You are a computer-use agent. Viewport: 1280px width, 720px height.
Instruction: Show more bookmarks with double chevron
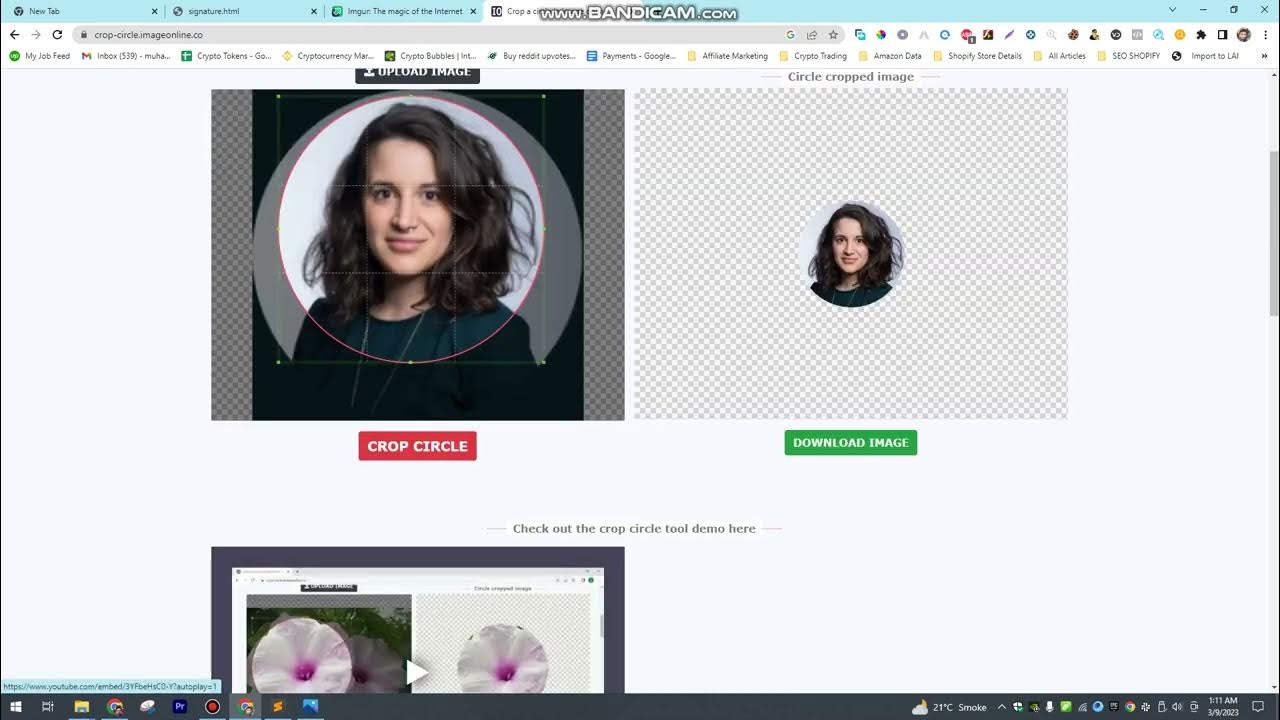coord(1265,56)
